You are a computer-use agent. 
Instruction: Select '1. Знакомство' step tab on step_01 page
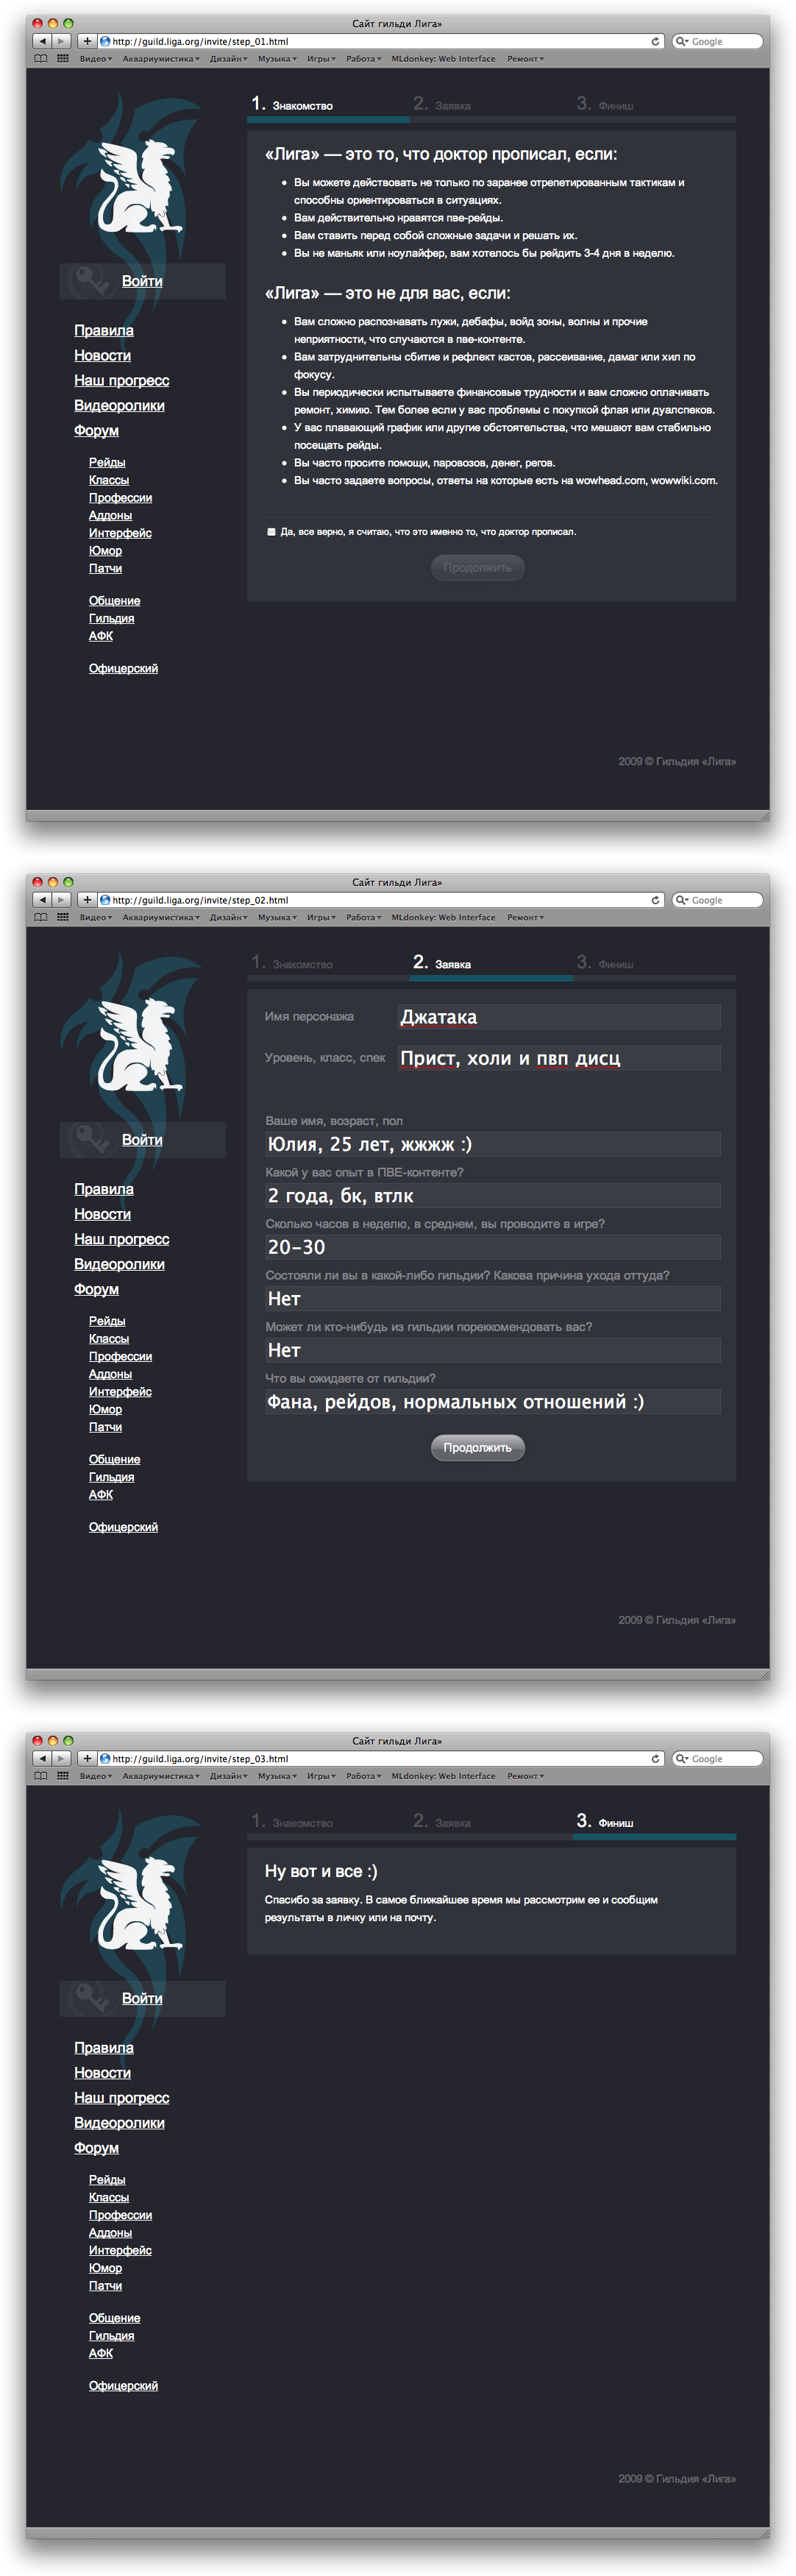tap(292, 104)
